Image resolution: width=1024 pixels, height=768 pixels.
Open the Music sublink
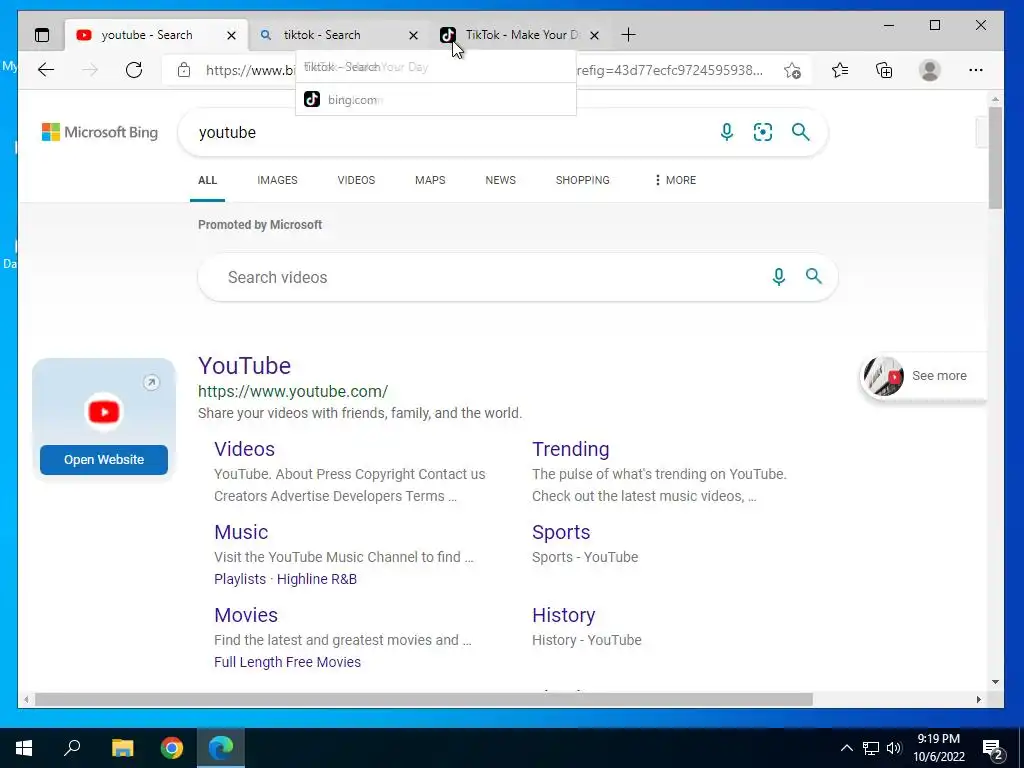pos(241,532)
